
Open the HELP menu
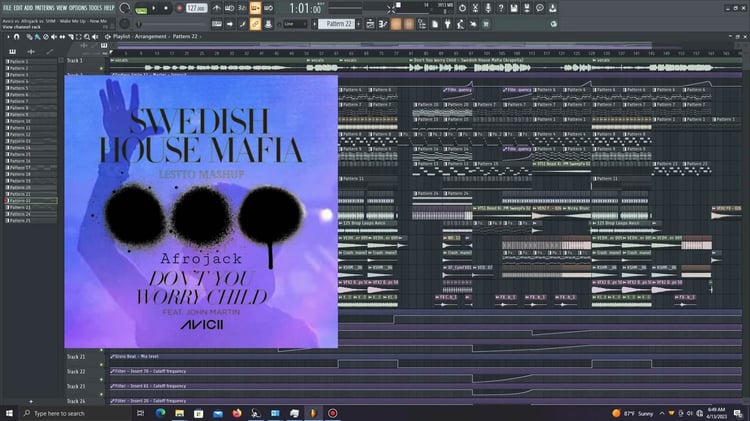tap(109, 8)
